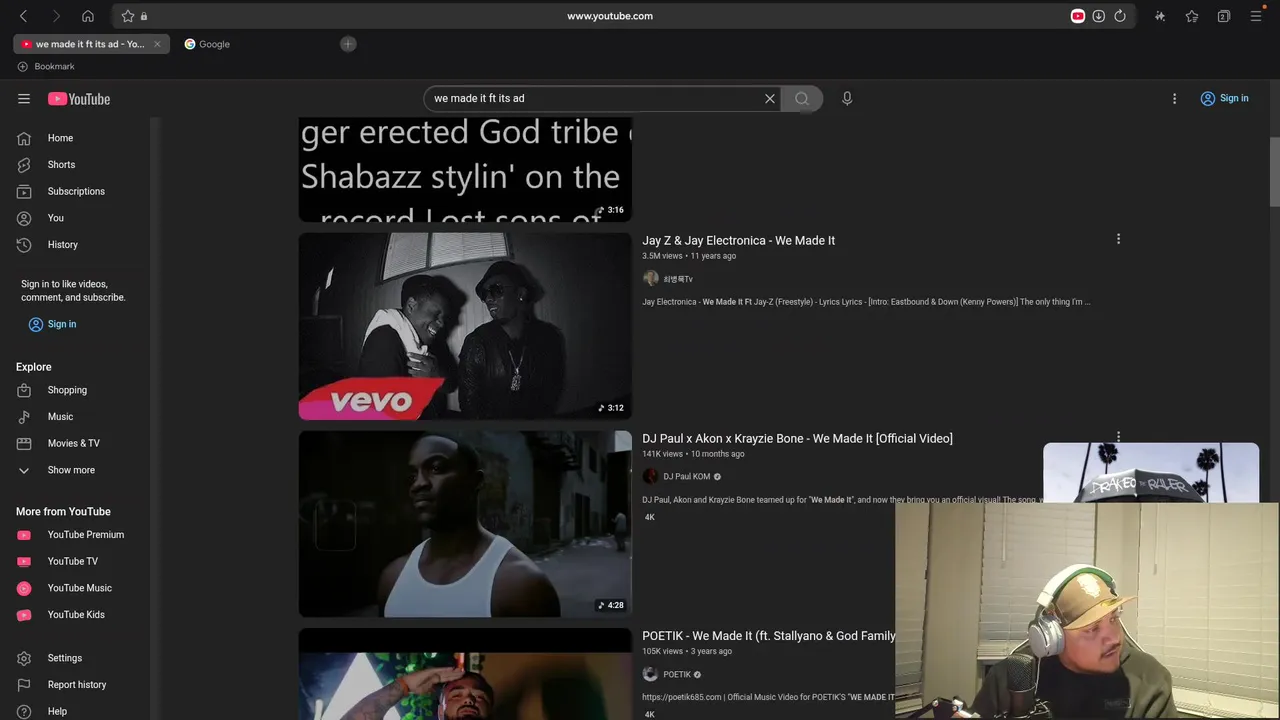Click YouTube TV icon in sidebar
The height and width of the screenshot is (720, 1280).
tap(24, 561)
